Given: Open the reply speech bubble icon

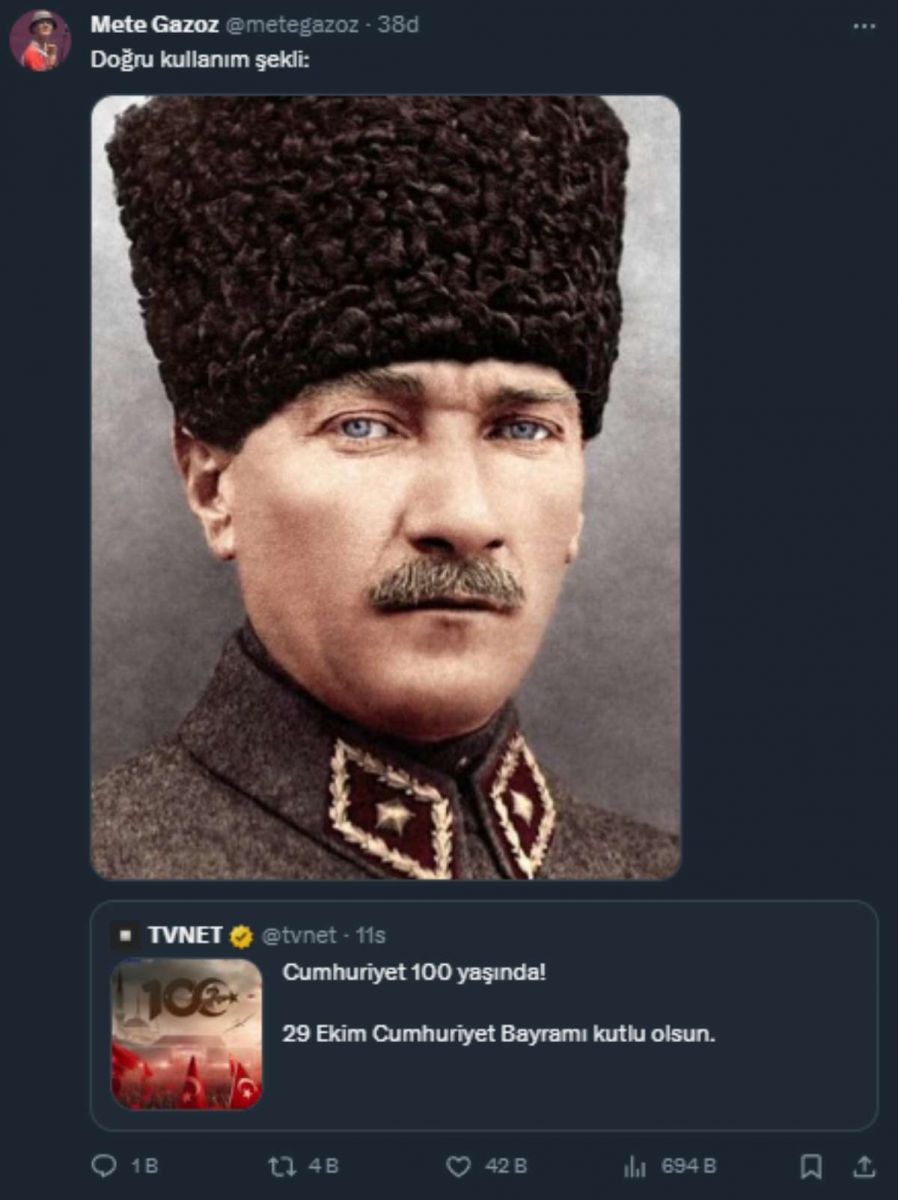Looking at the screenshot, I should pos(104,1166).
